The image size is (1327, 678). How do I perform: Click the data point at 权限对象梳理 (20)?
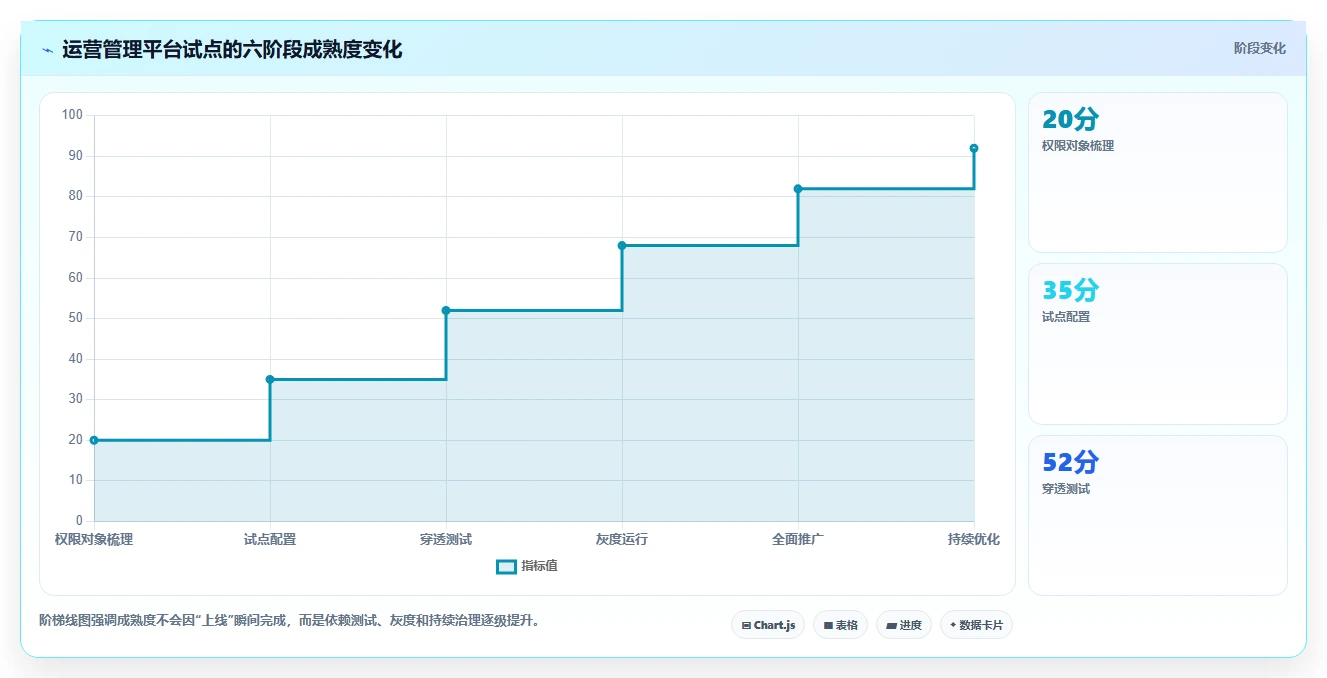point(94,440)
